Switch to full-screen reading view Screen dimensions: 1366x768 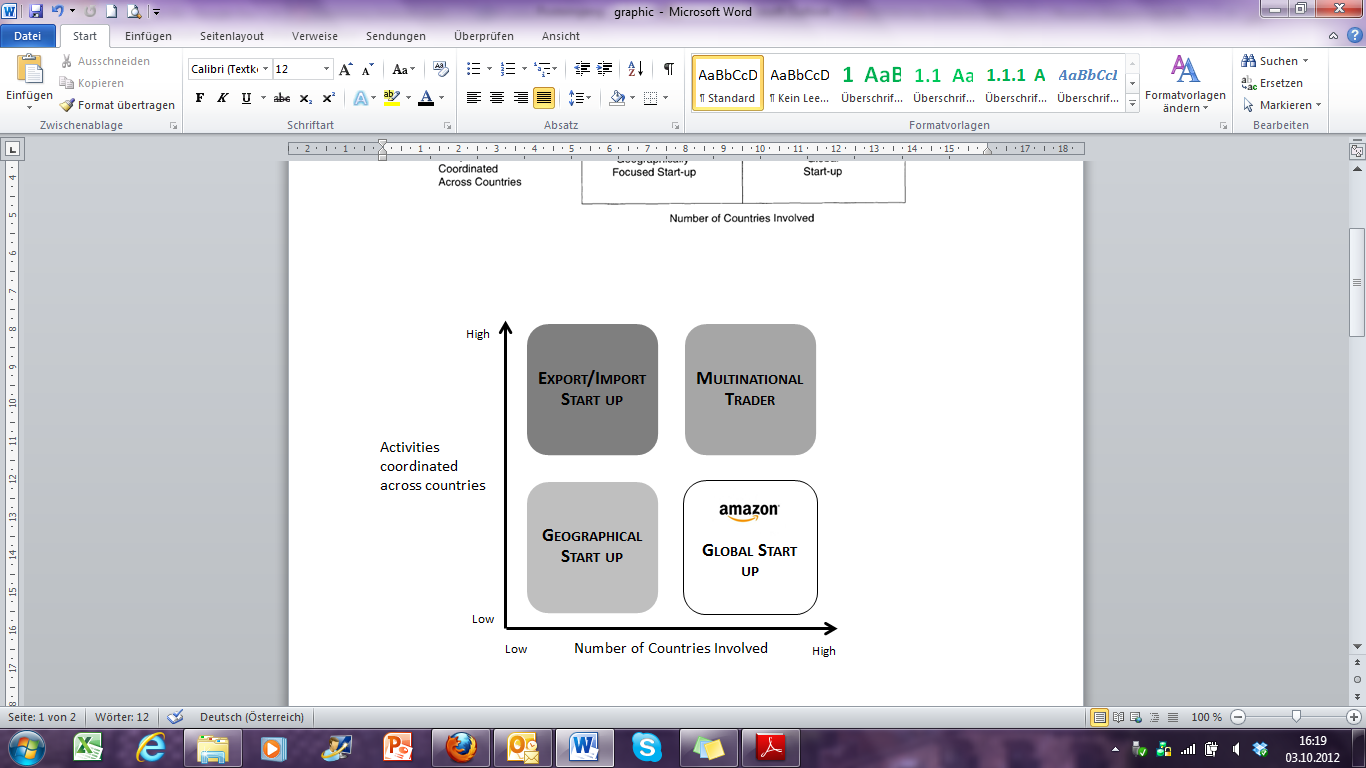pos(1117,717)
